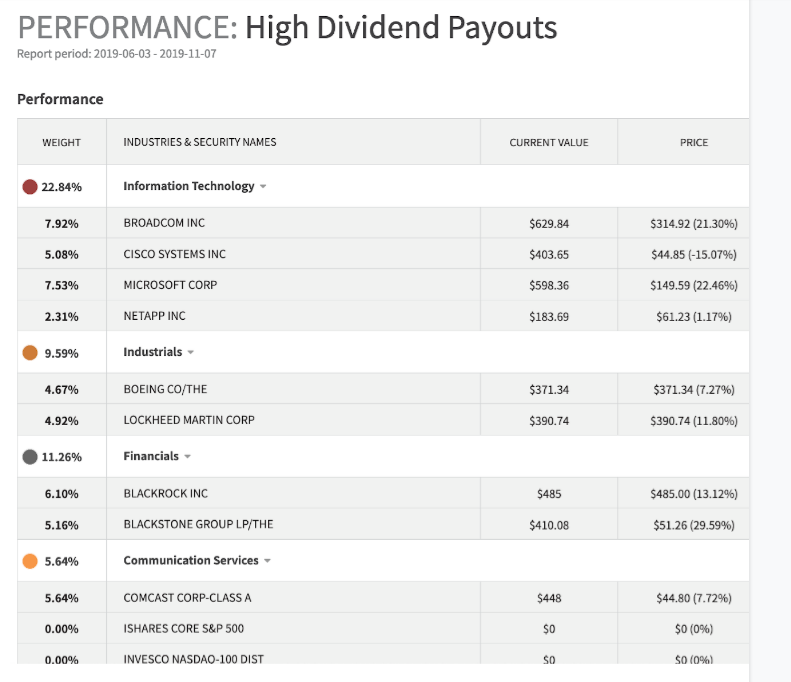This screenshot has height=682, width=791.
Task: Select the Financials sector label
Action: (151, 456)
